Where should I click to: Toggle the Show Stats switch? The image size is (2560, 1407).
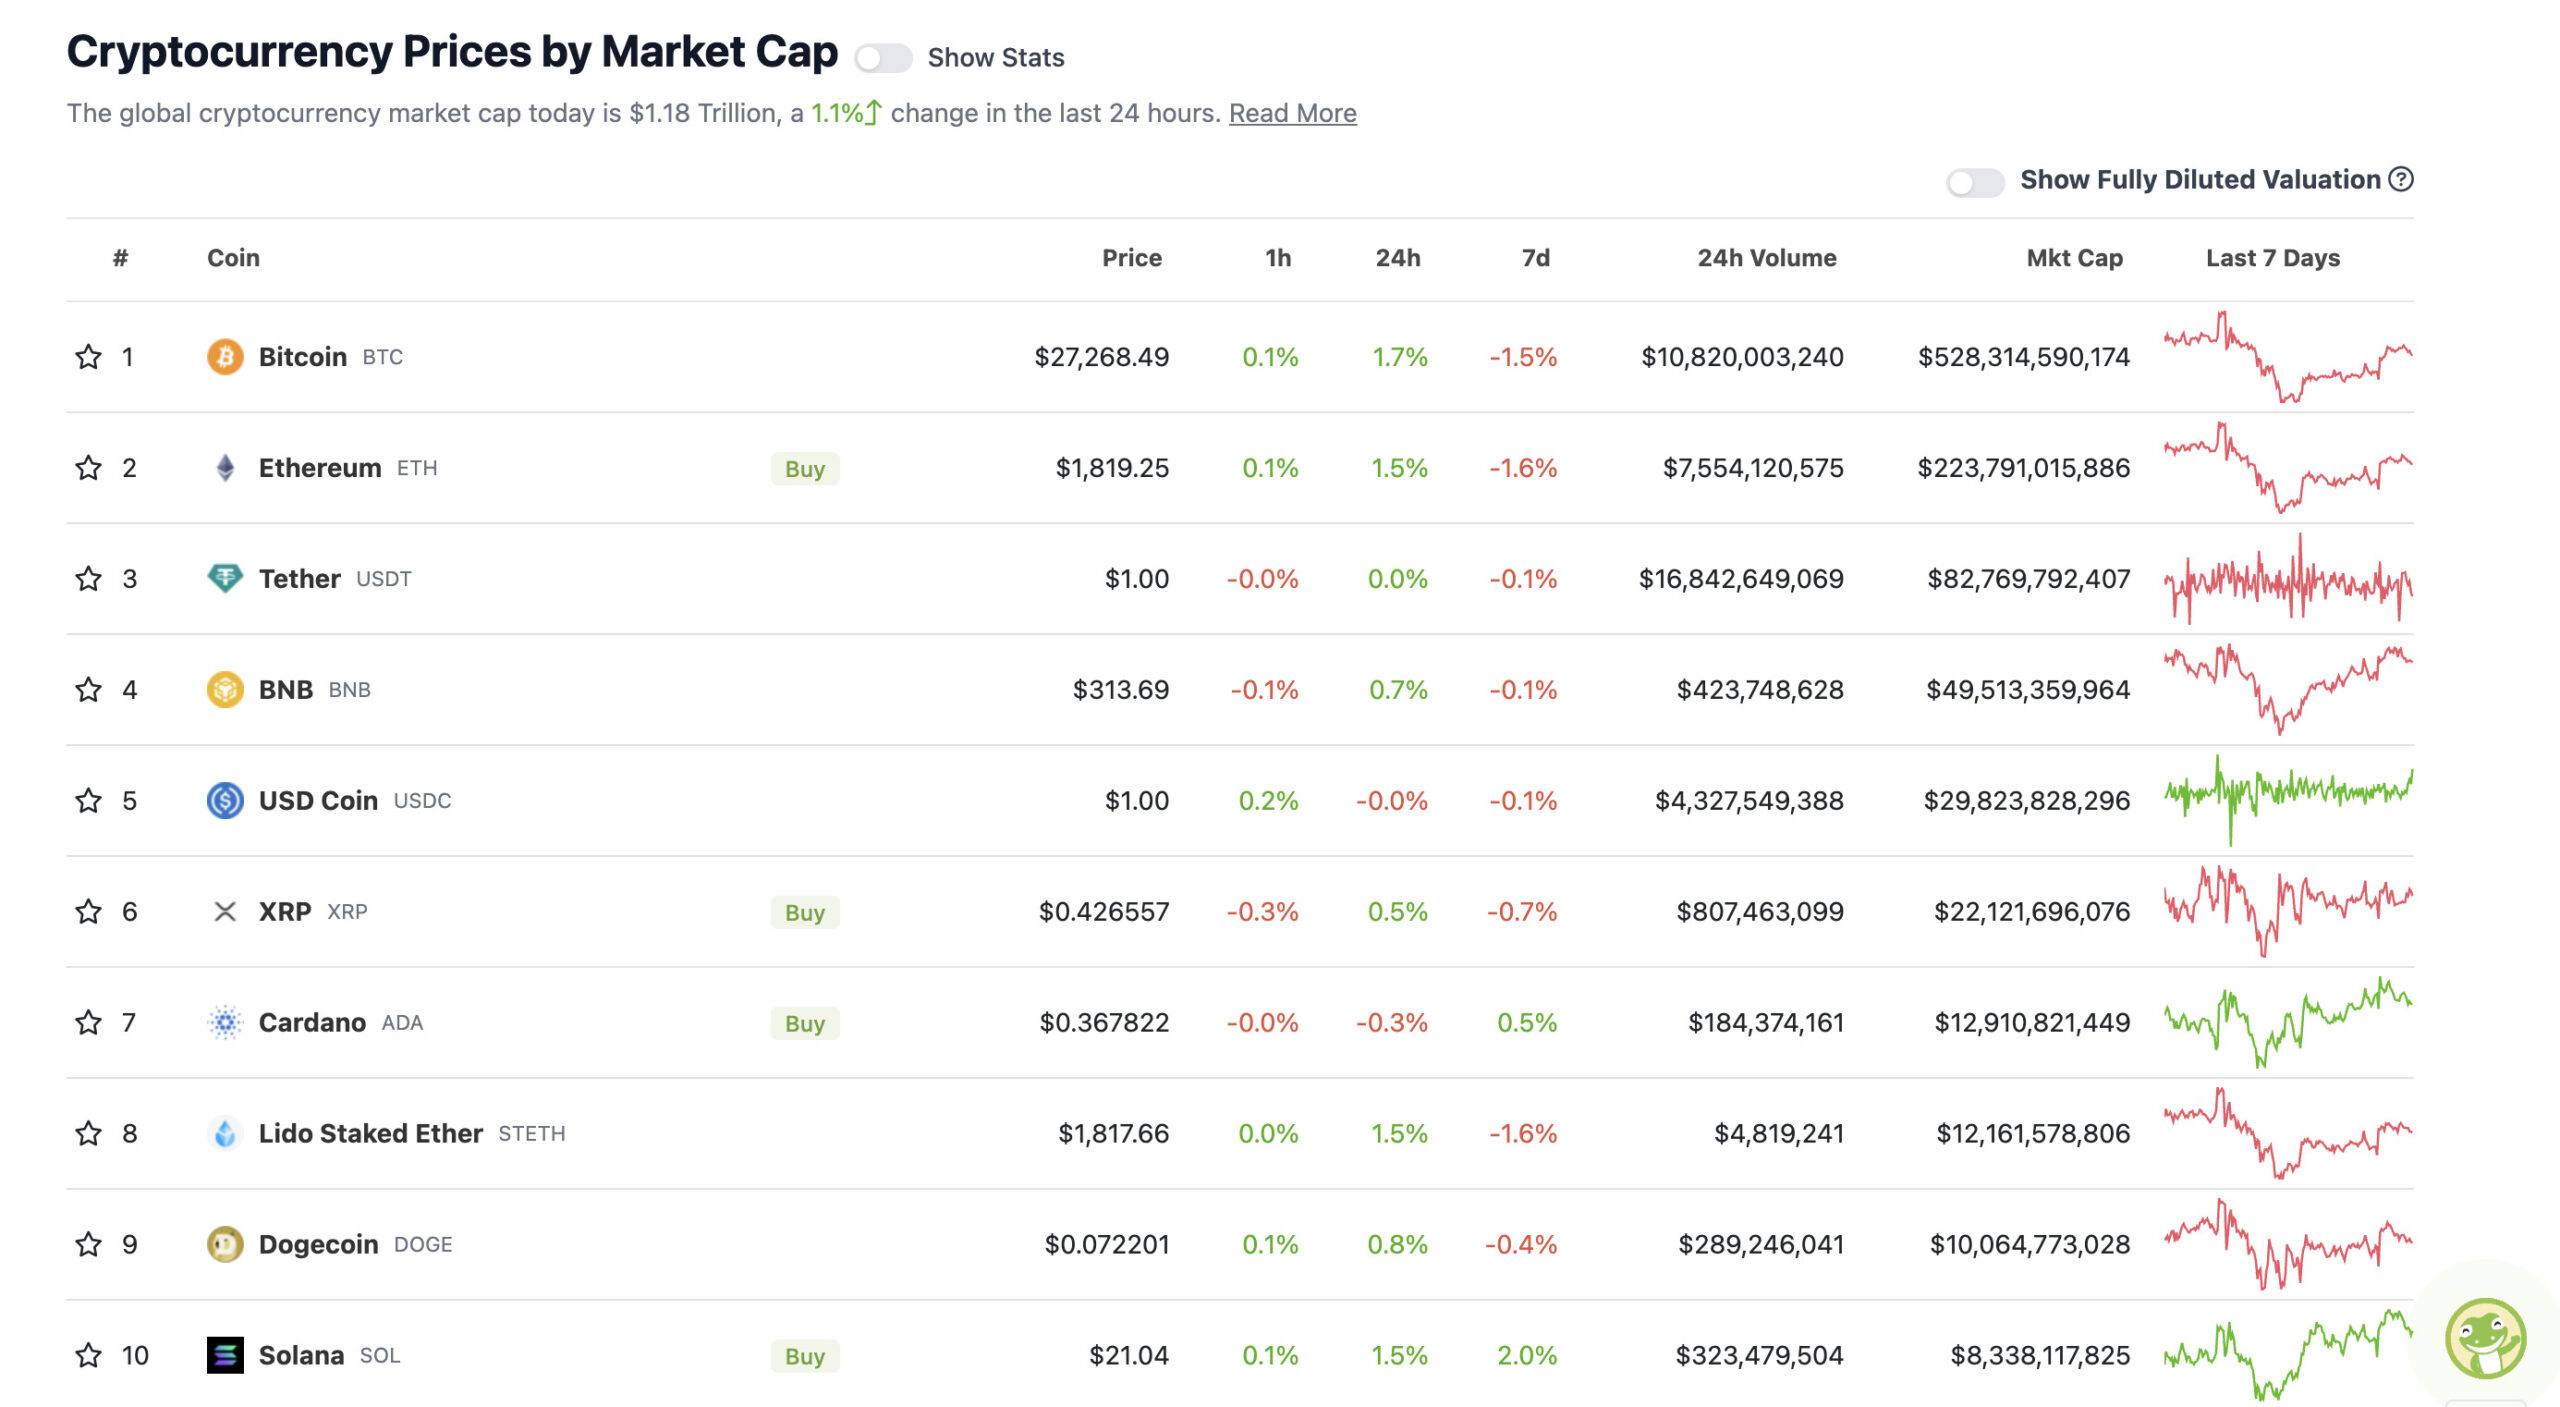click(883, 58)
